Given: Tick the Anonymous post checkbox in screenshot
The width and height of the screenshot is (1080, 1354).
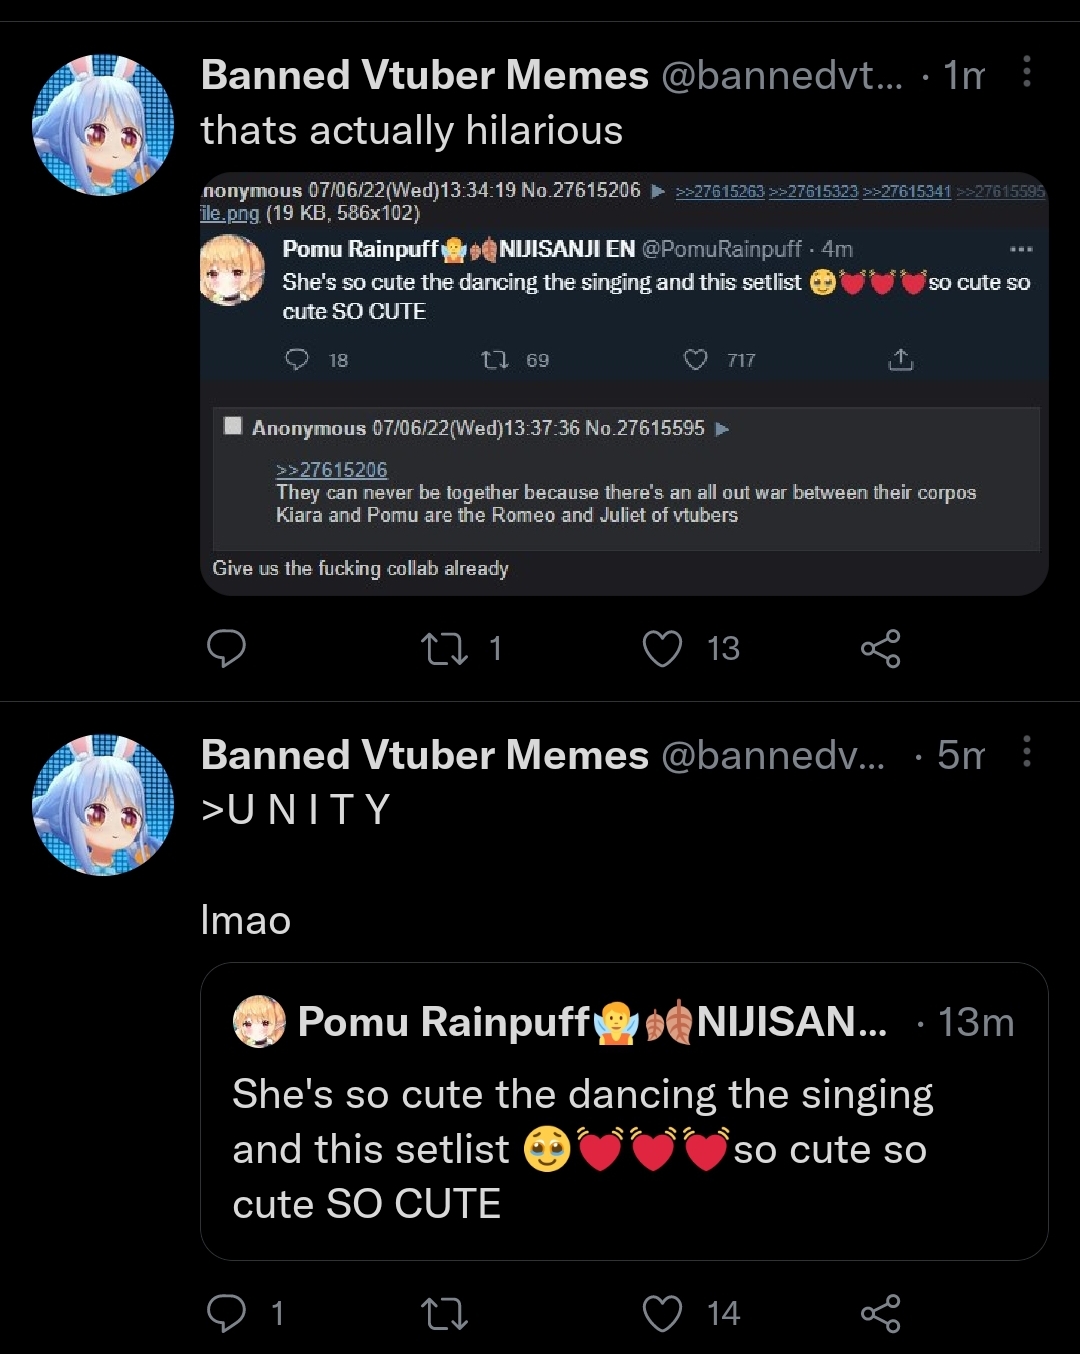Looking at the screenshot, I should [233, 426].
